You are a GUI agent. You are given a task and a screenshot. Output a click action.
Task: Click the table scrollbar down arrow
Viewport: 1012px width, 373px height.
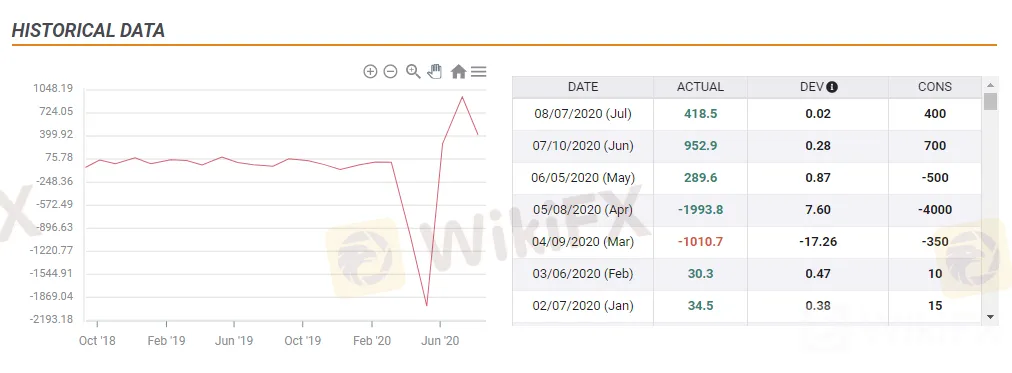pyautogui.click(x=991, y=316)
